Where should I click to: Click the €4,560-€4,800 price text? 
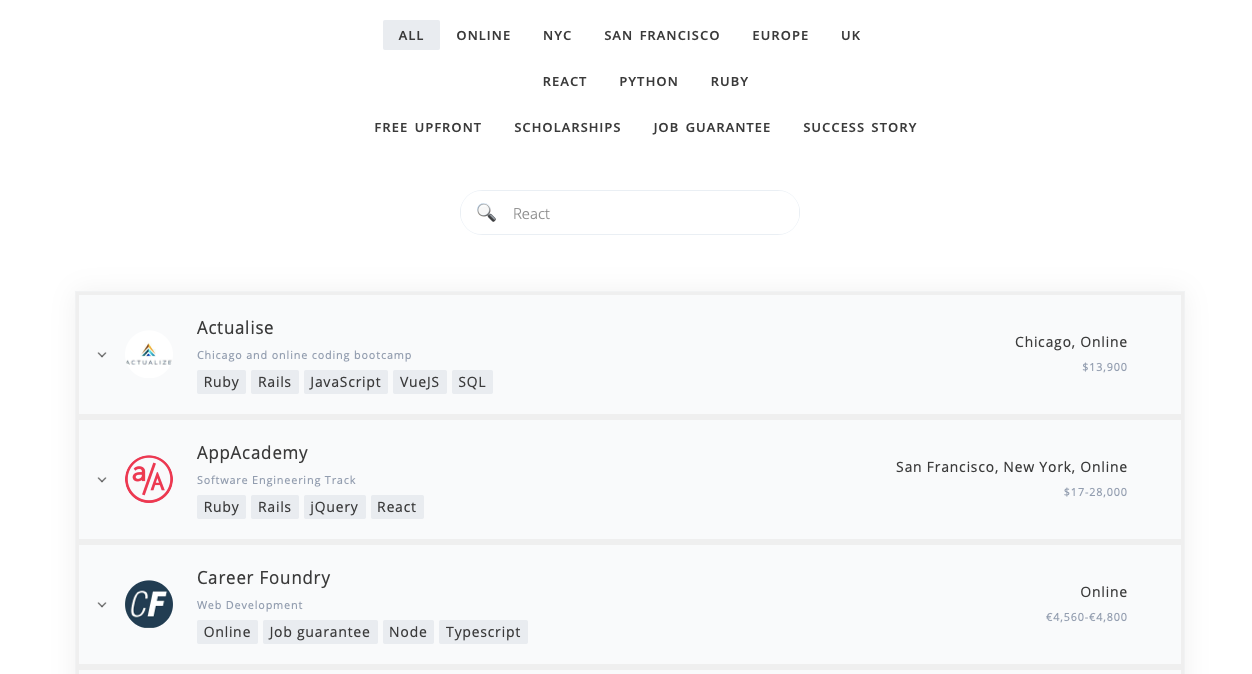coord(1086,617)
